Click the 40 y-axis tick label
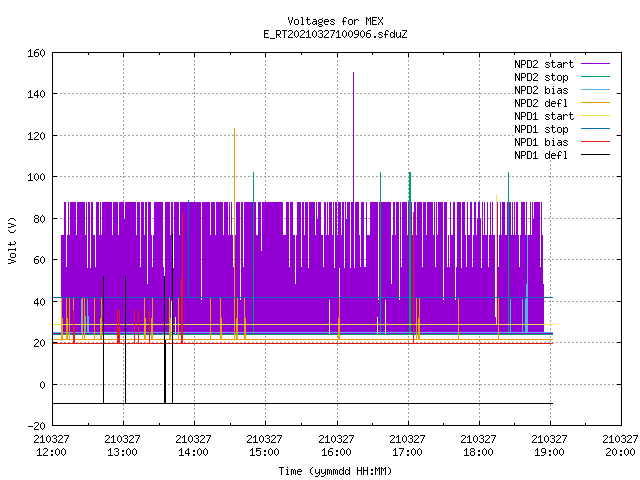 point(39,302)
